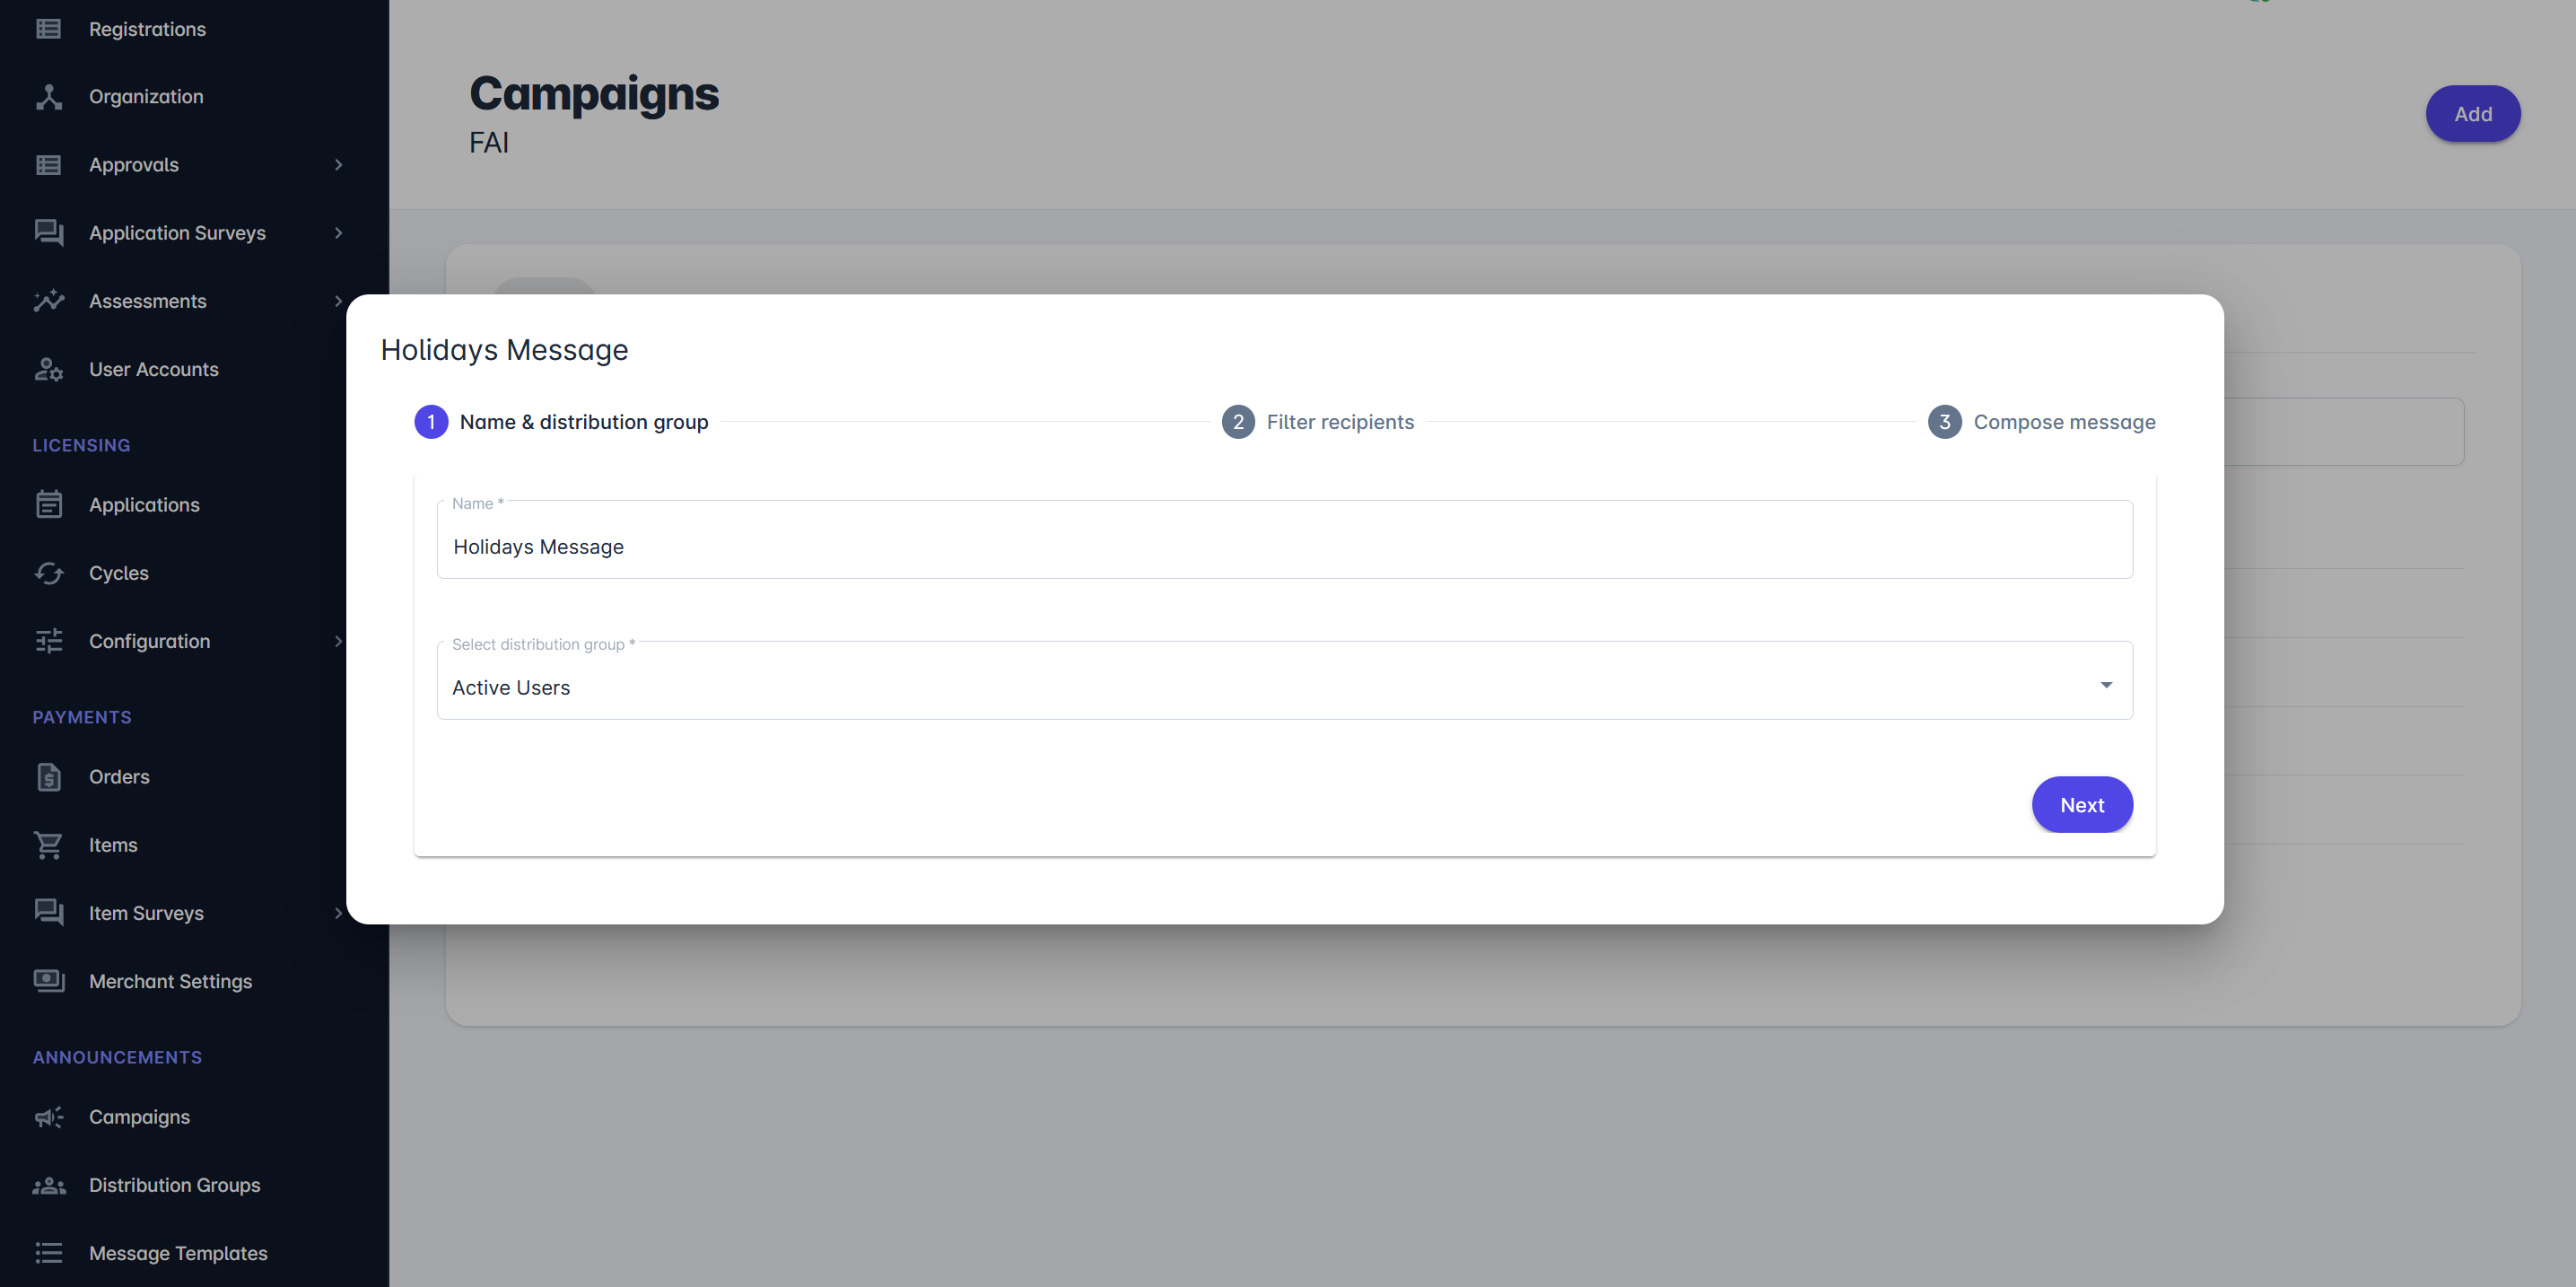Image resolution: width=2576 pixels, height=1287 pixels.
Task: Click the Cycles refresh-arrows icon
Action: click(x=48, y=573)
